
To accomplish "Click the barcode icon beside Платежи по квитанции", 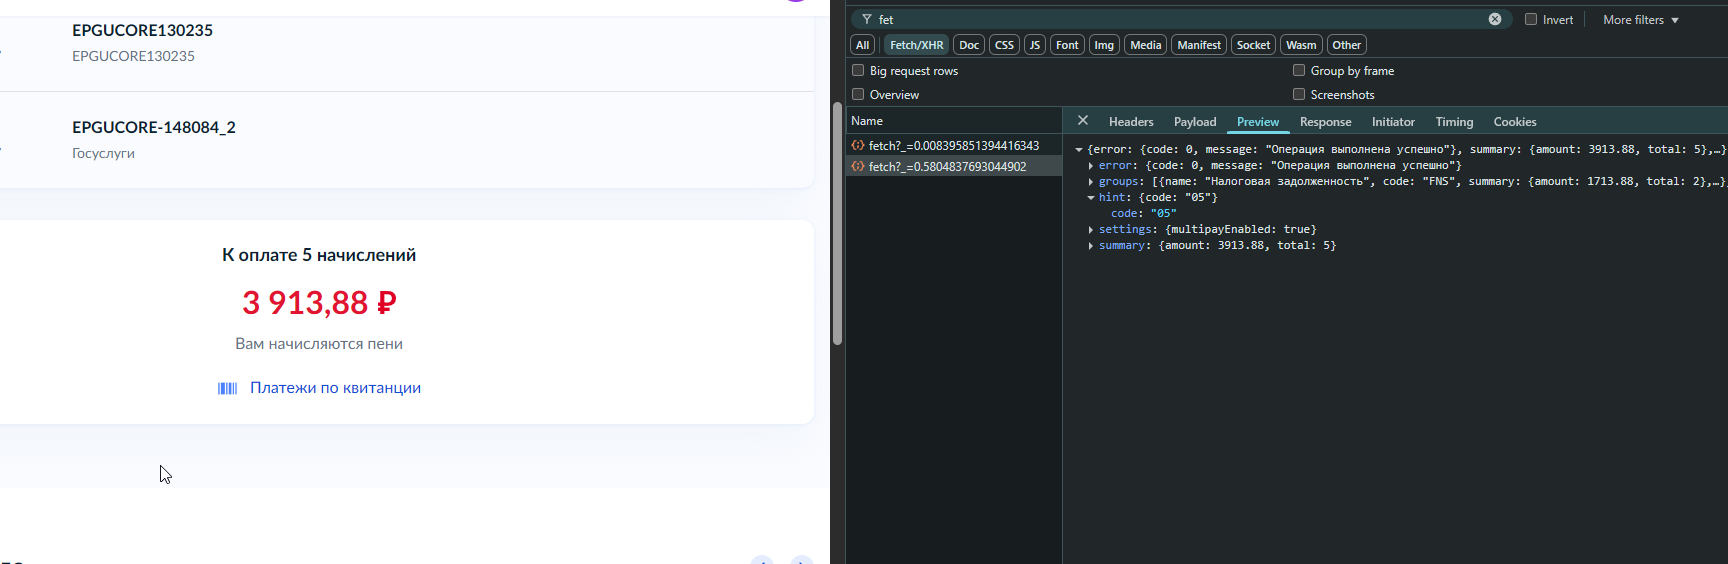I will pos(228,388).
